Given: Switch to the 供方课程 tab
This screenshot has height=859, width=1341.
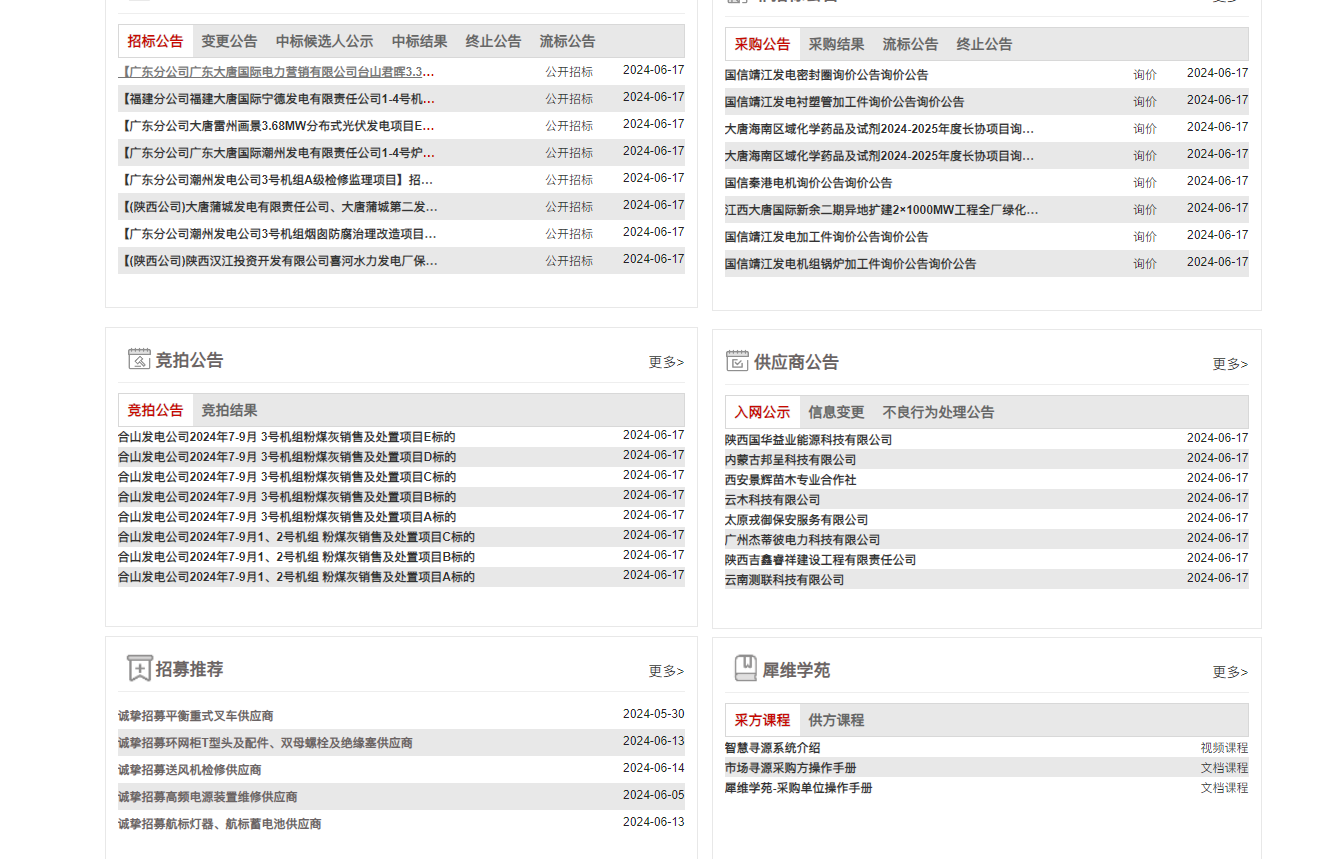Looking at the screenshot, I should [x=836, y=720].
